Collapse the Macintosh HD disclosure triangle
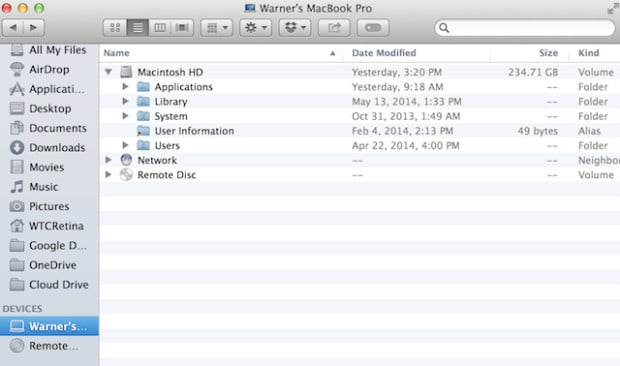 tap(108, 72)
